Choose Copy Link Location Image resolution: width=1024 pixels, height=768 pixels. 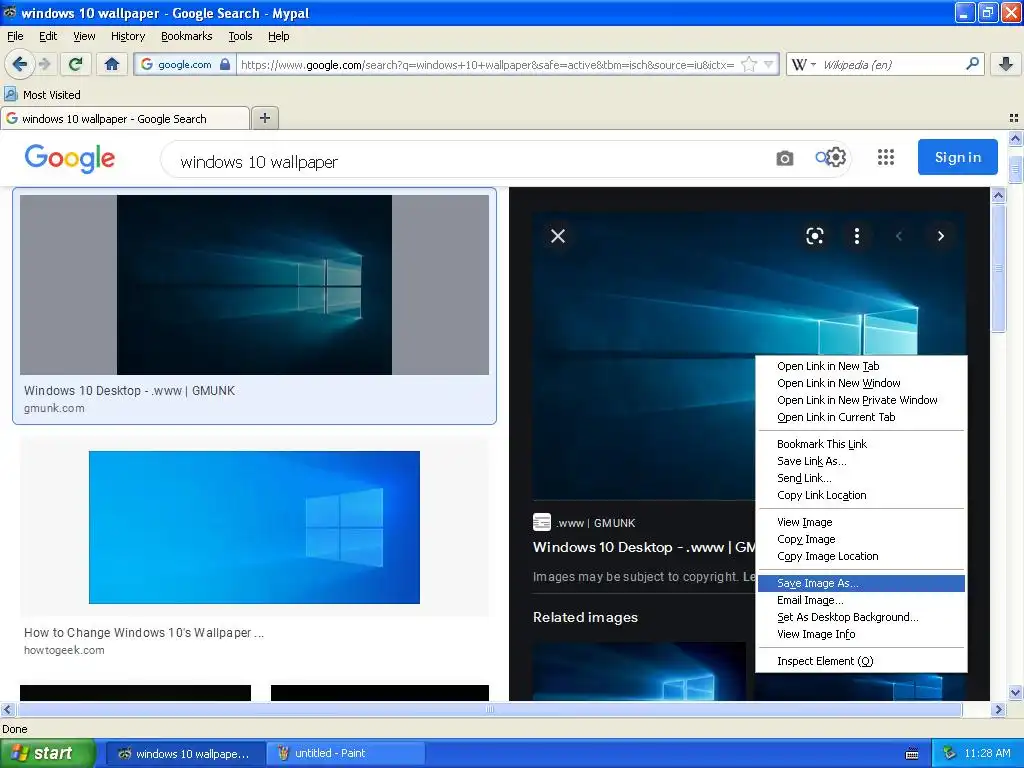pos(861,495)
